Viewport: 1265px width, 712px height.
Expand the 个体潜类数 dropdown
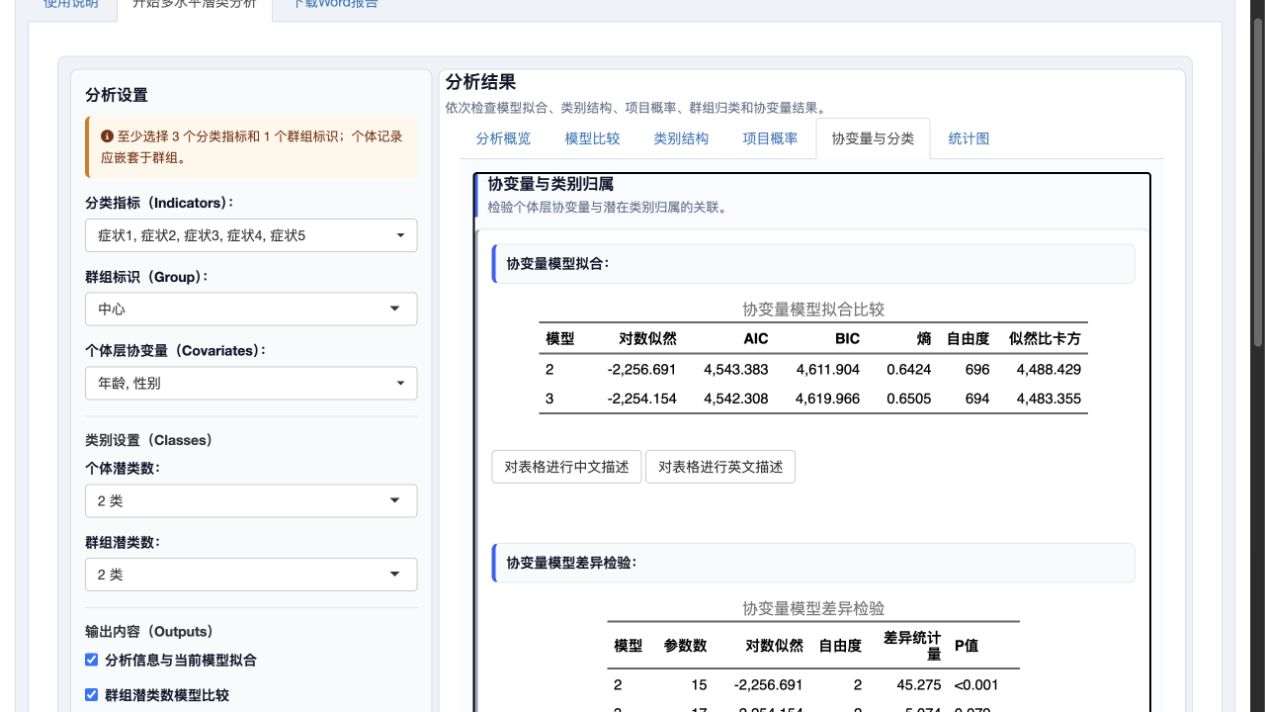pos(251,501)
